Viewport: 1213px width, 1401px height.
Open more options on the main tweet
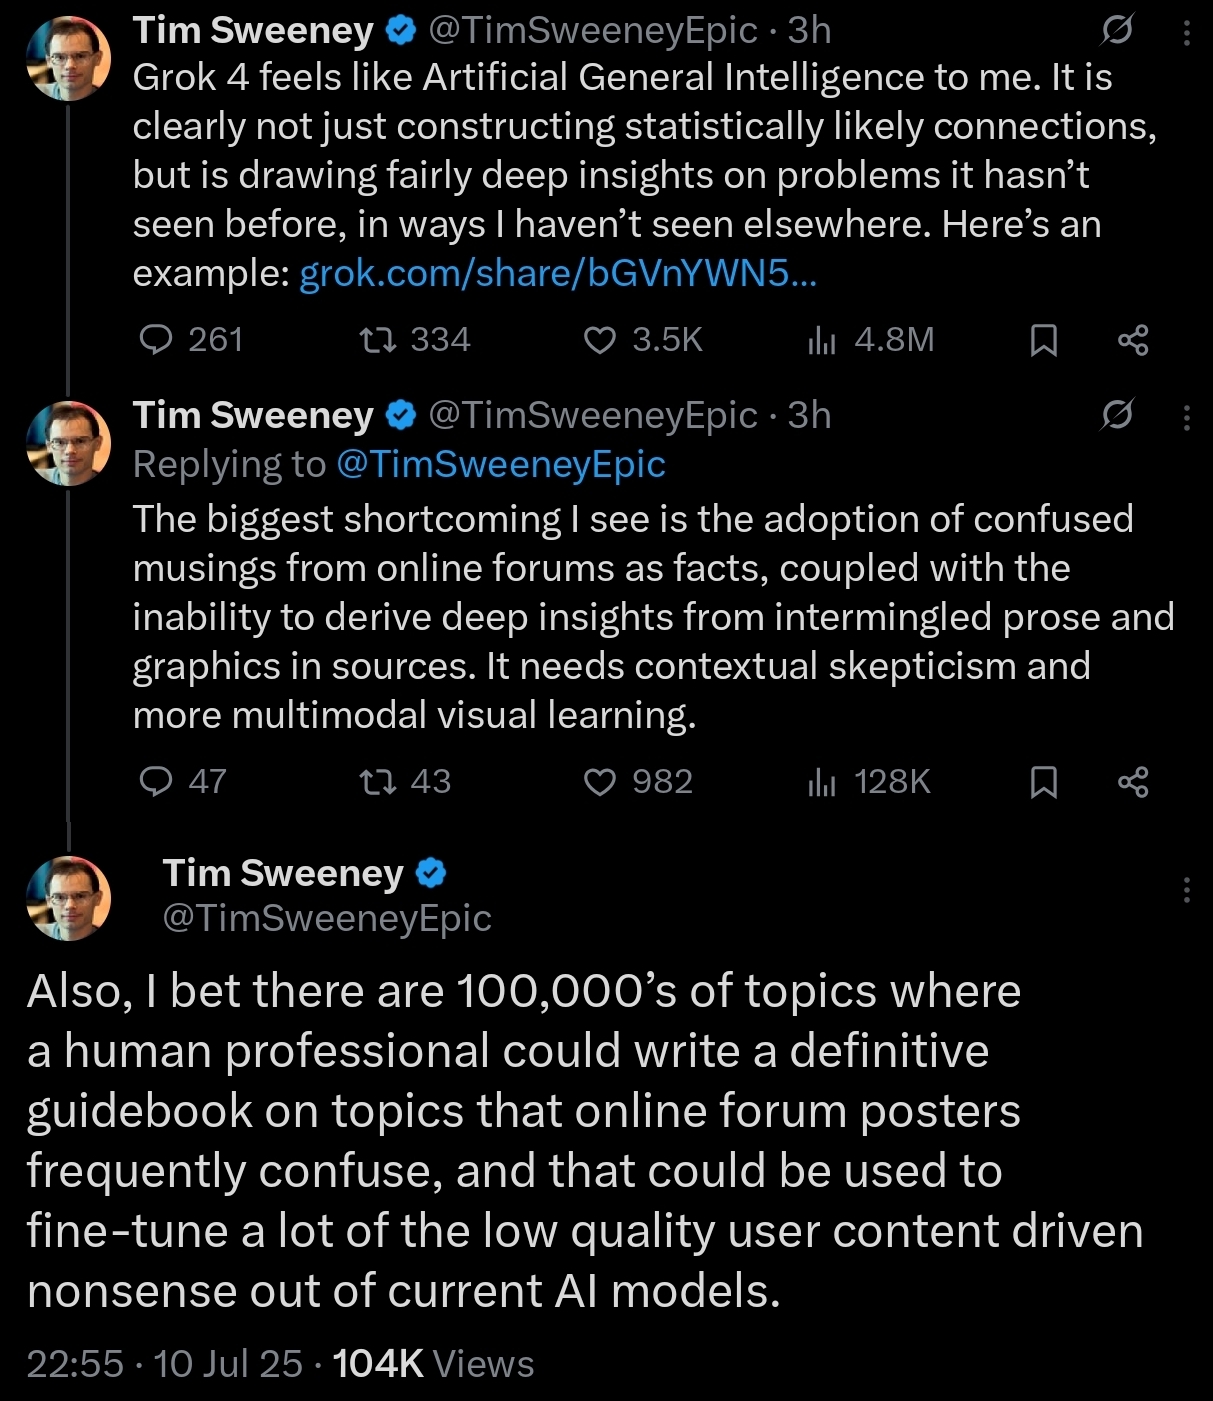(x=1187, y=890)
